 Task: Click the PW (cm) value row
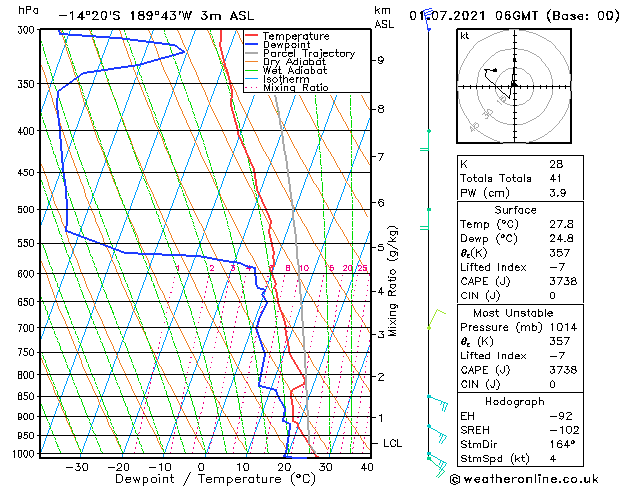point(520,193)
